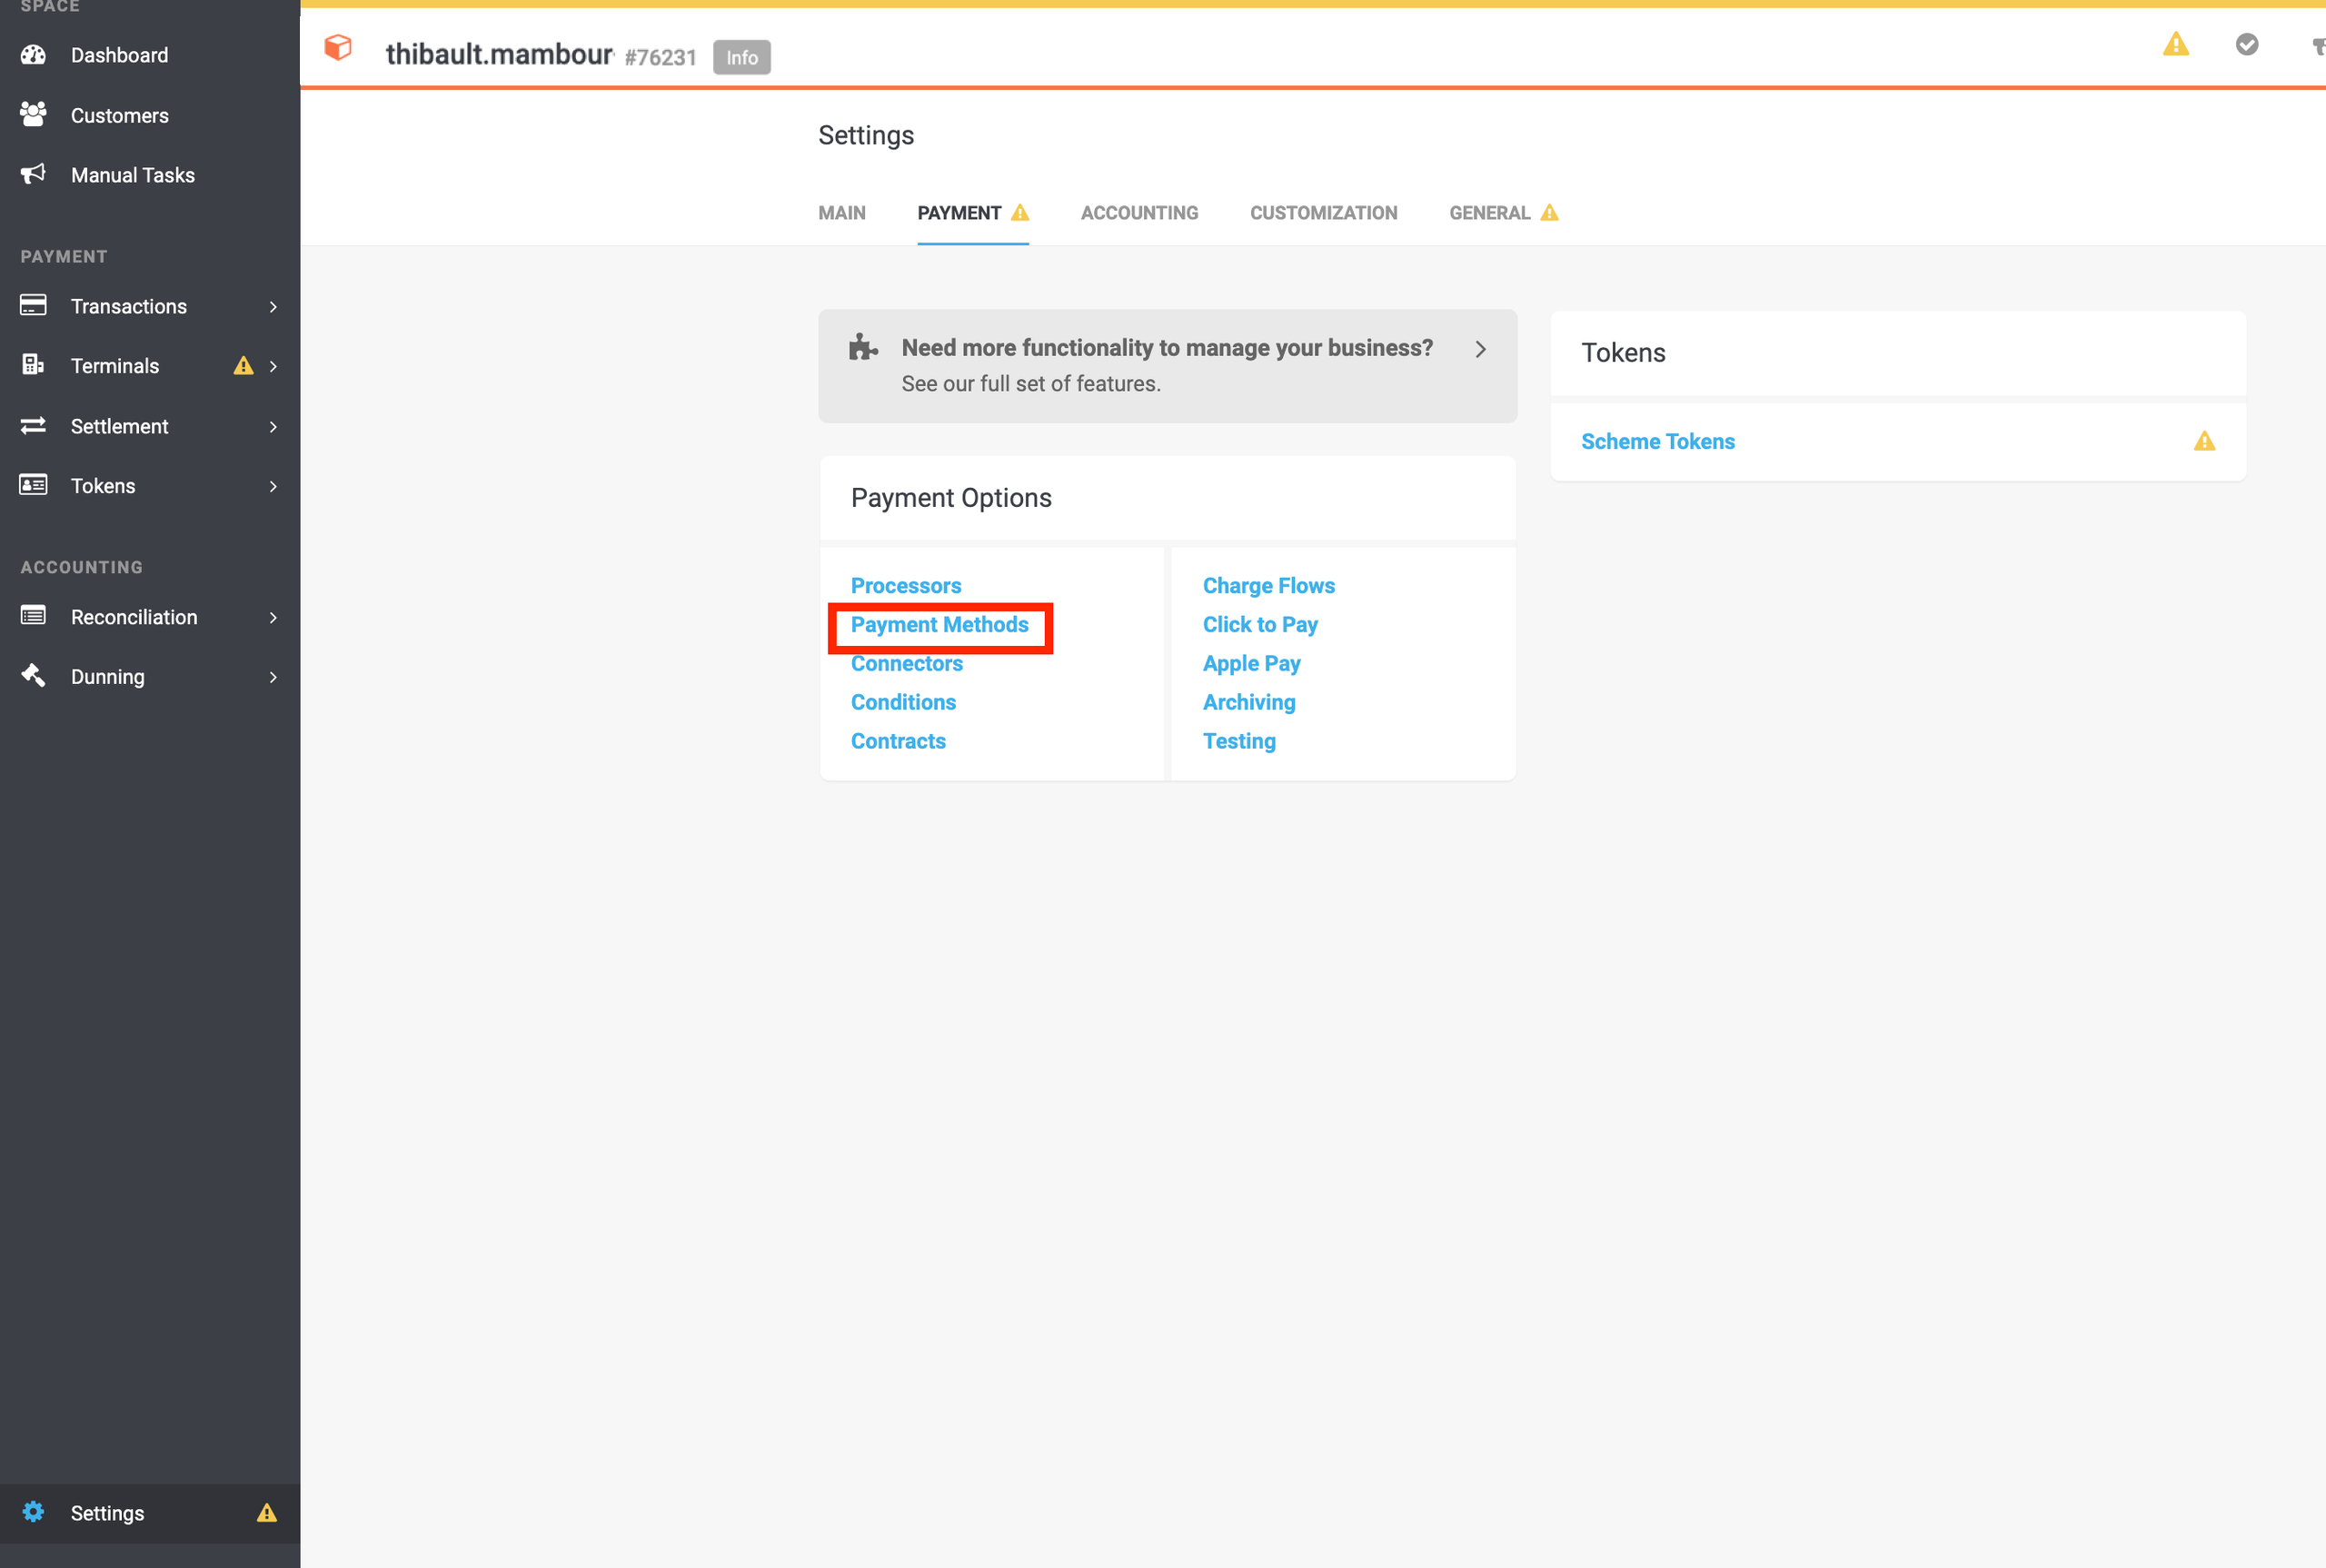Viewport: 2326px width, 1568px height.
Task: Switch to the Accounting settings tab
Action: coord(1139,213)
